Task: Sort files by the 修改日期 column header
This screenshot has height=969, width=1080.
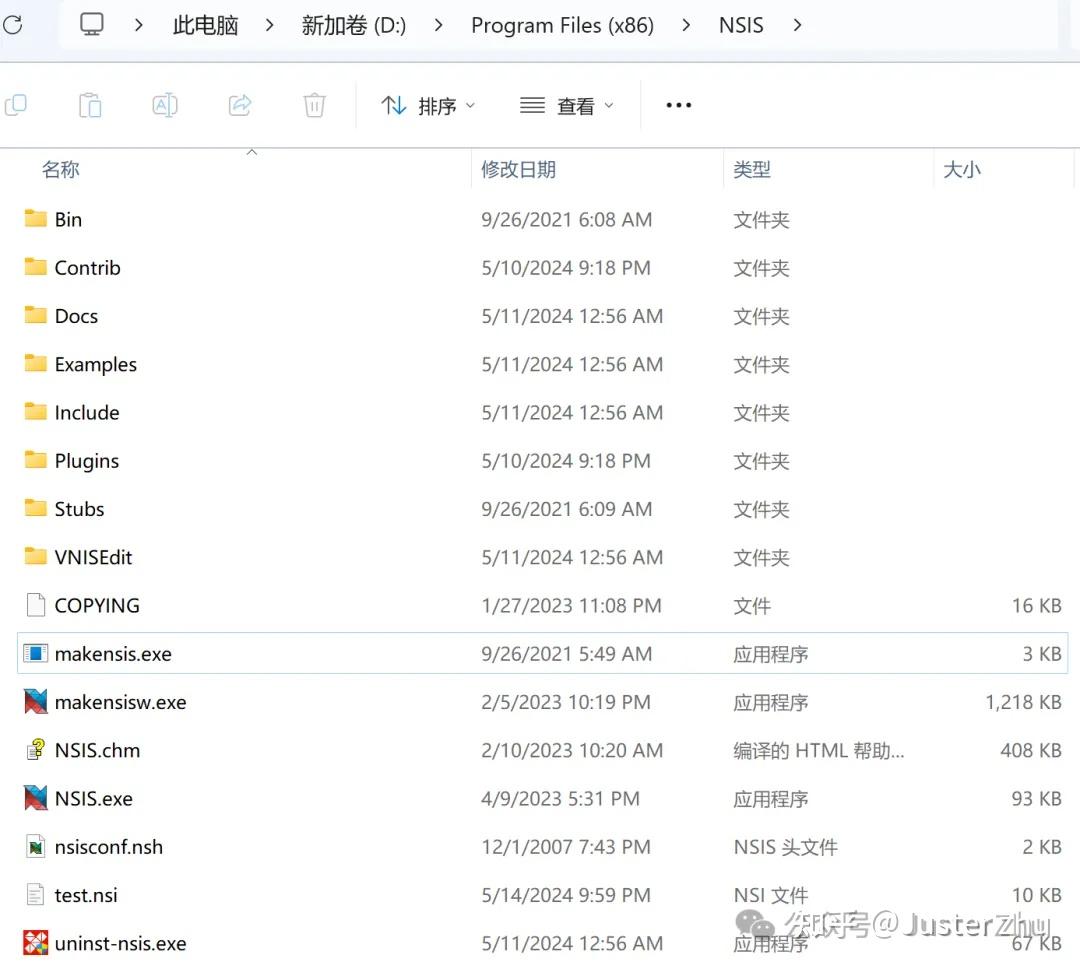Action: (518, 169)
